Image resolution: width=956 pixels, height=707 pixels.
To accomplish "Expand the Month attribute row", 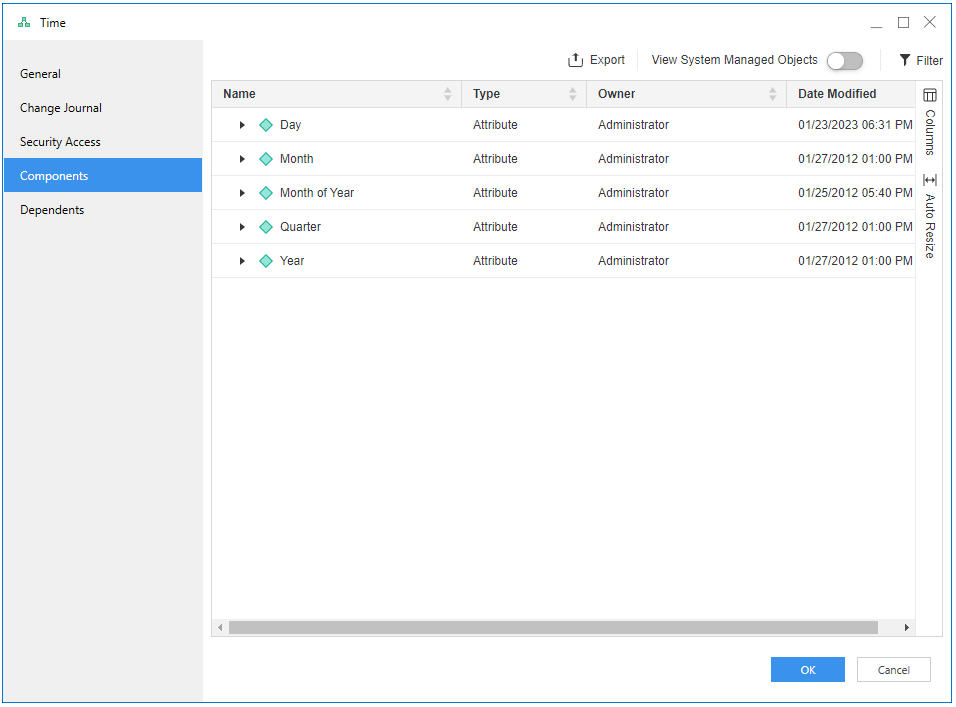I will [x=242, y=159].
